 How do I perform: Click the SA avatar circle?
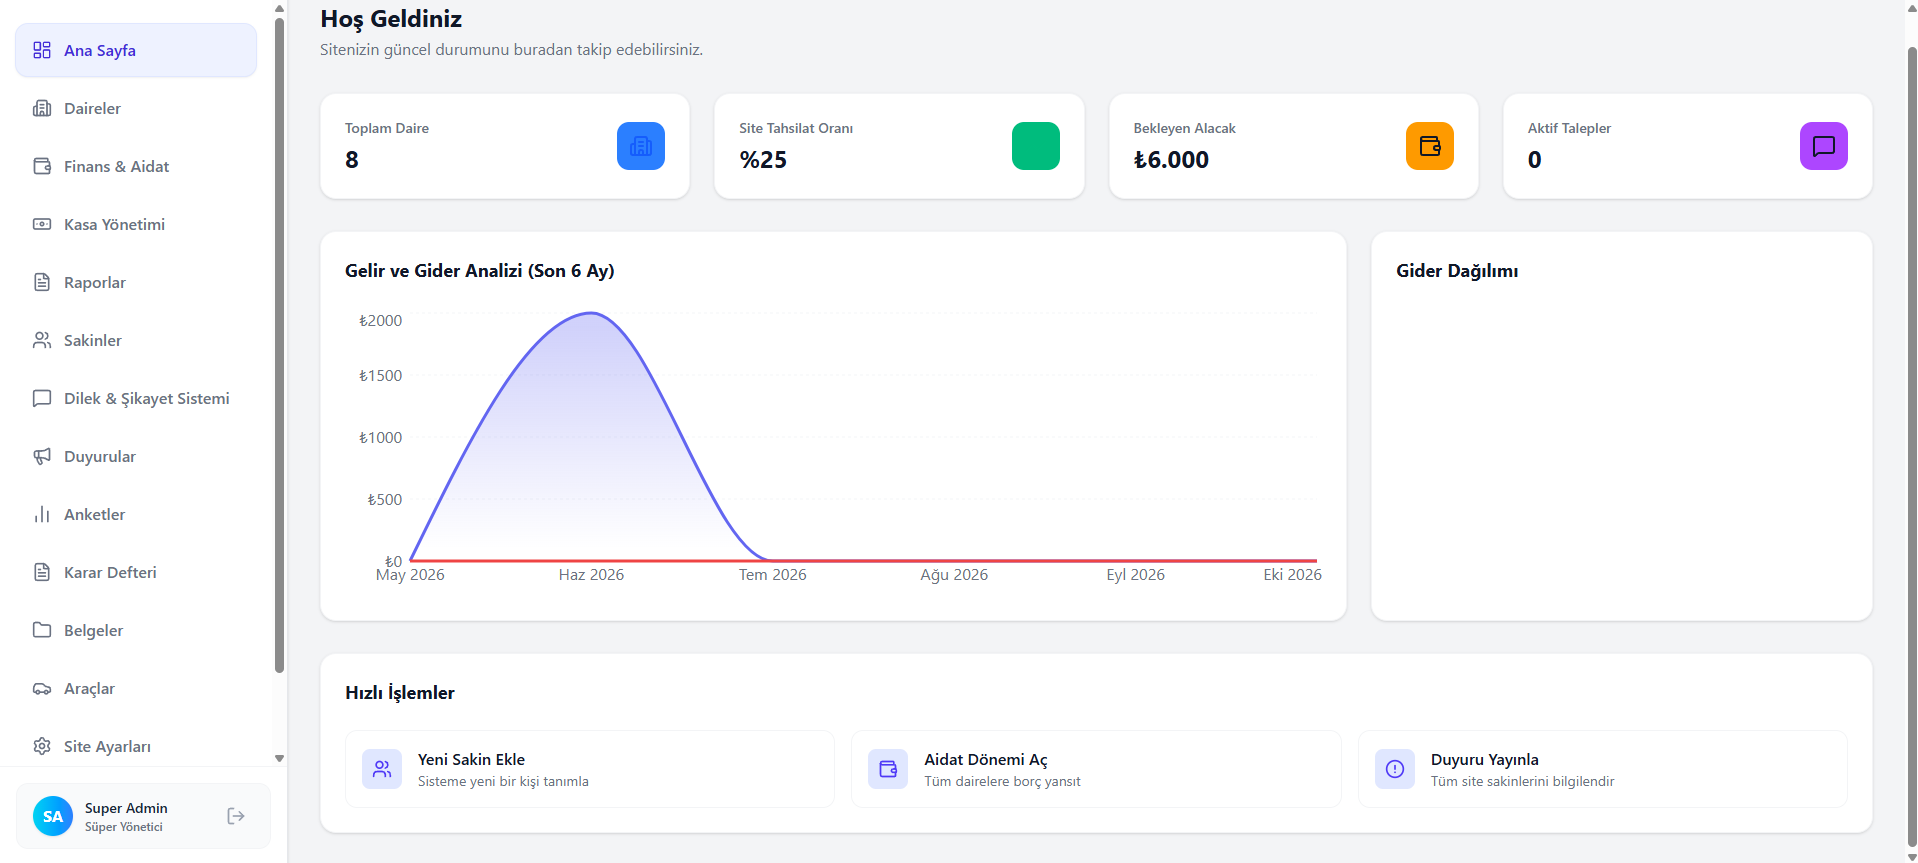53,816
